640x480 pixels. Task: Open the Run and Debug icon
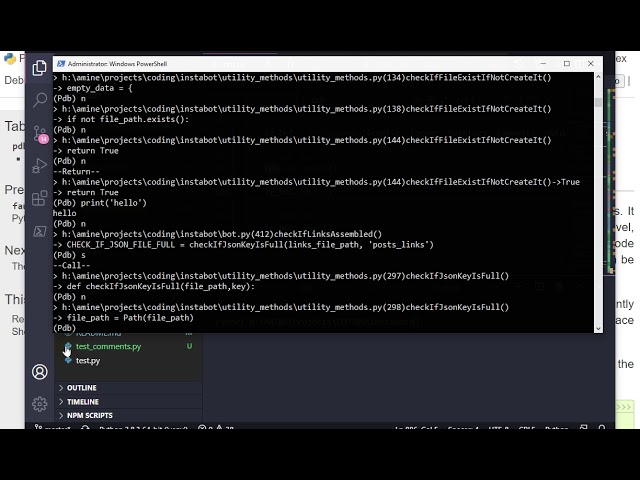pyautogui.click(x=39, y=166)
